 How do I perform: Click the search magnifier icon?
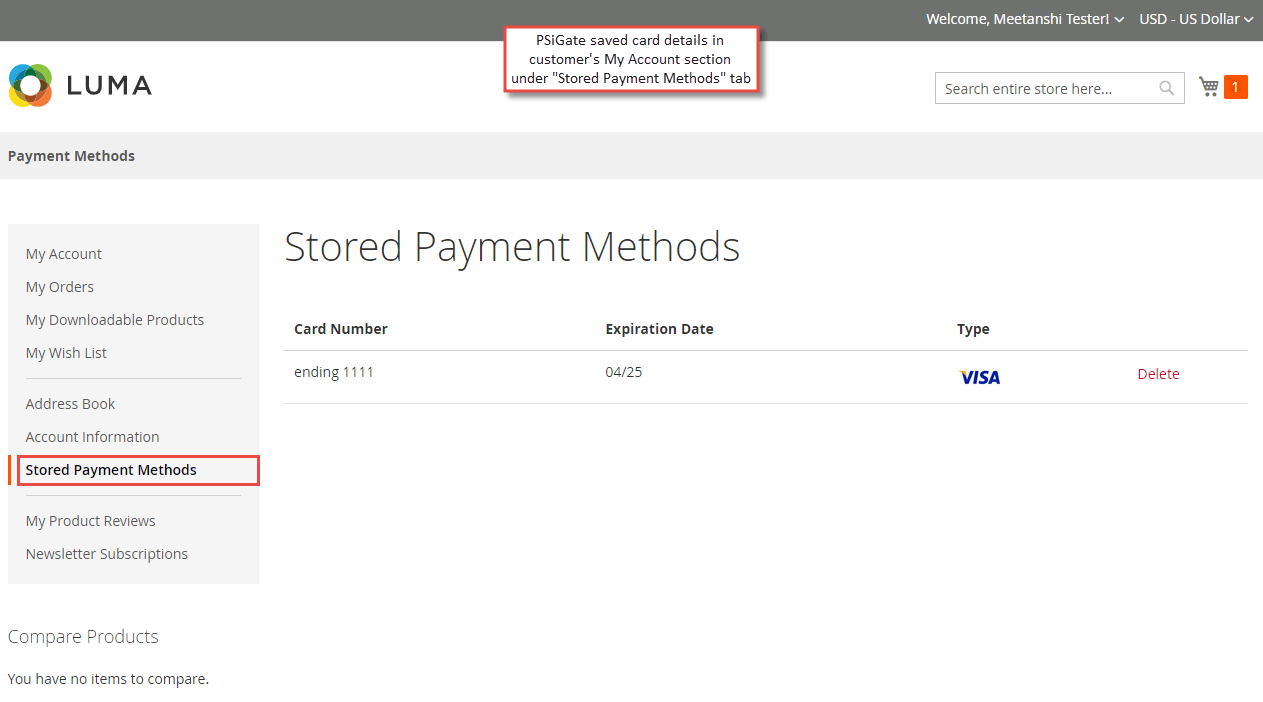click(1166, 88)
